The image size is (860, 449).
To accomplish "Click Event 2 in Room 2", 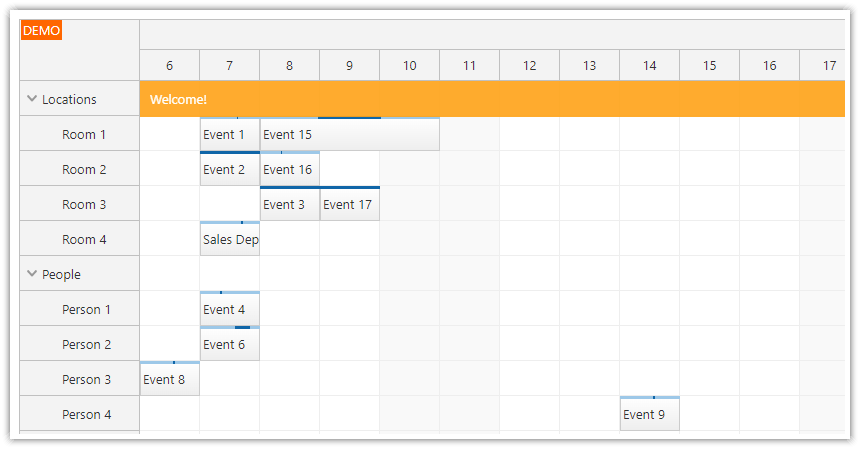I will [x=229, y=170].
